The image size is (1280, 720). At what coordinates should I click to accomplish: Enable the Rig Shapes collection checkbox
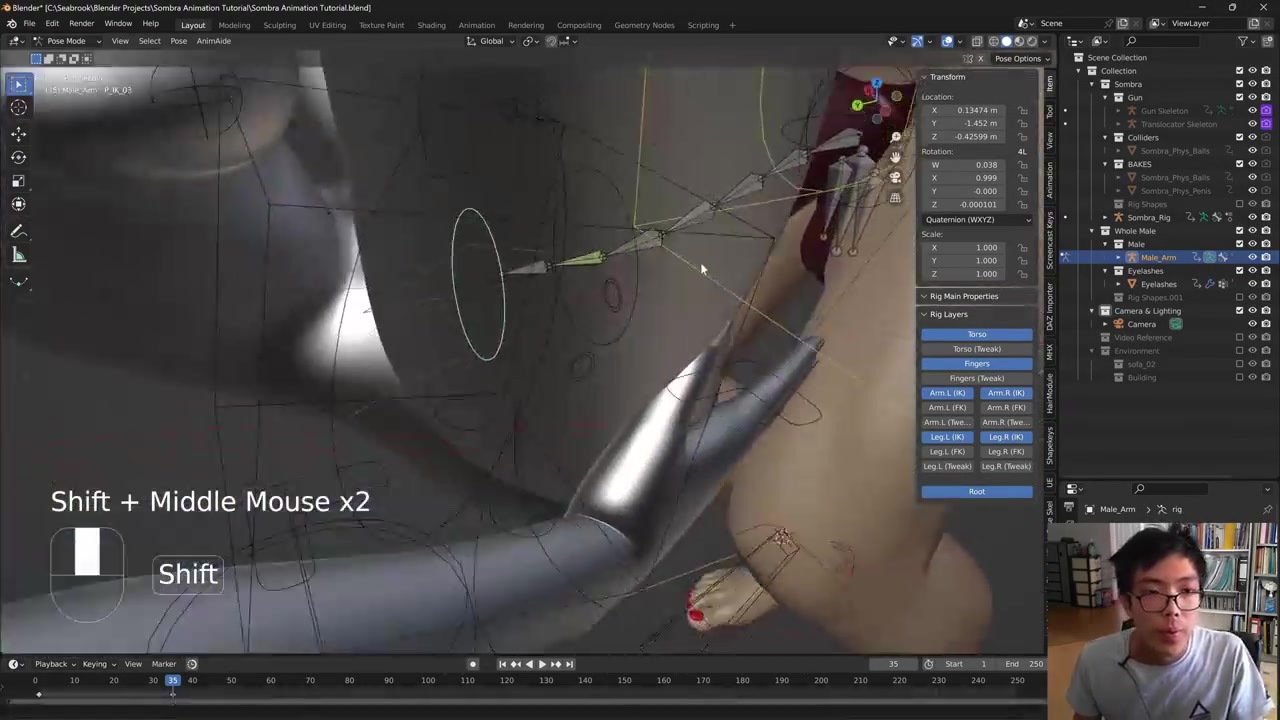coord(1239,204)
